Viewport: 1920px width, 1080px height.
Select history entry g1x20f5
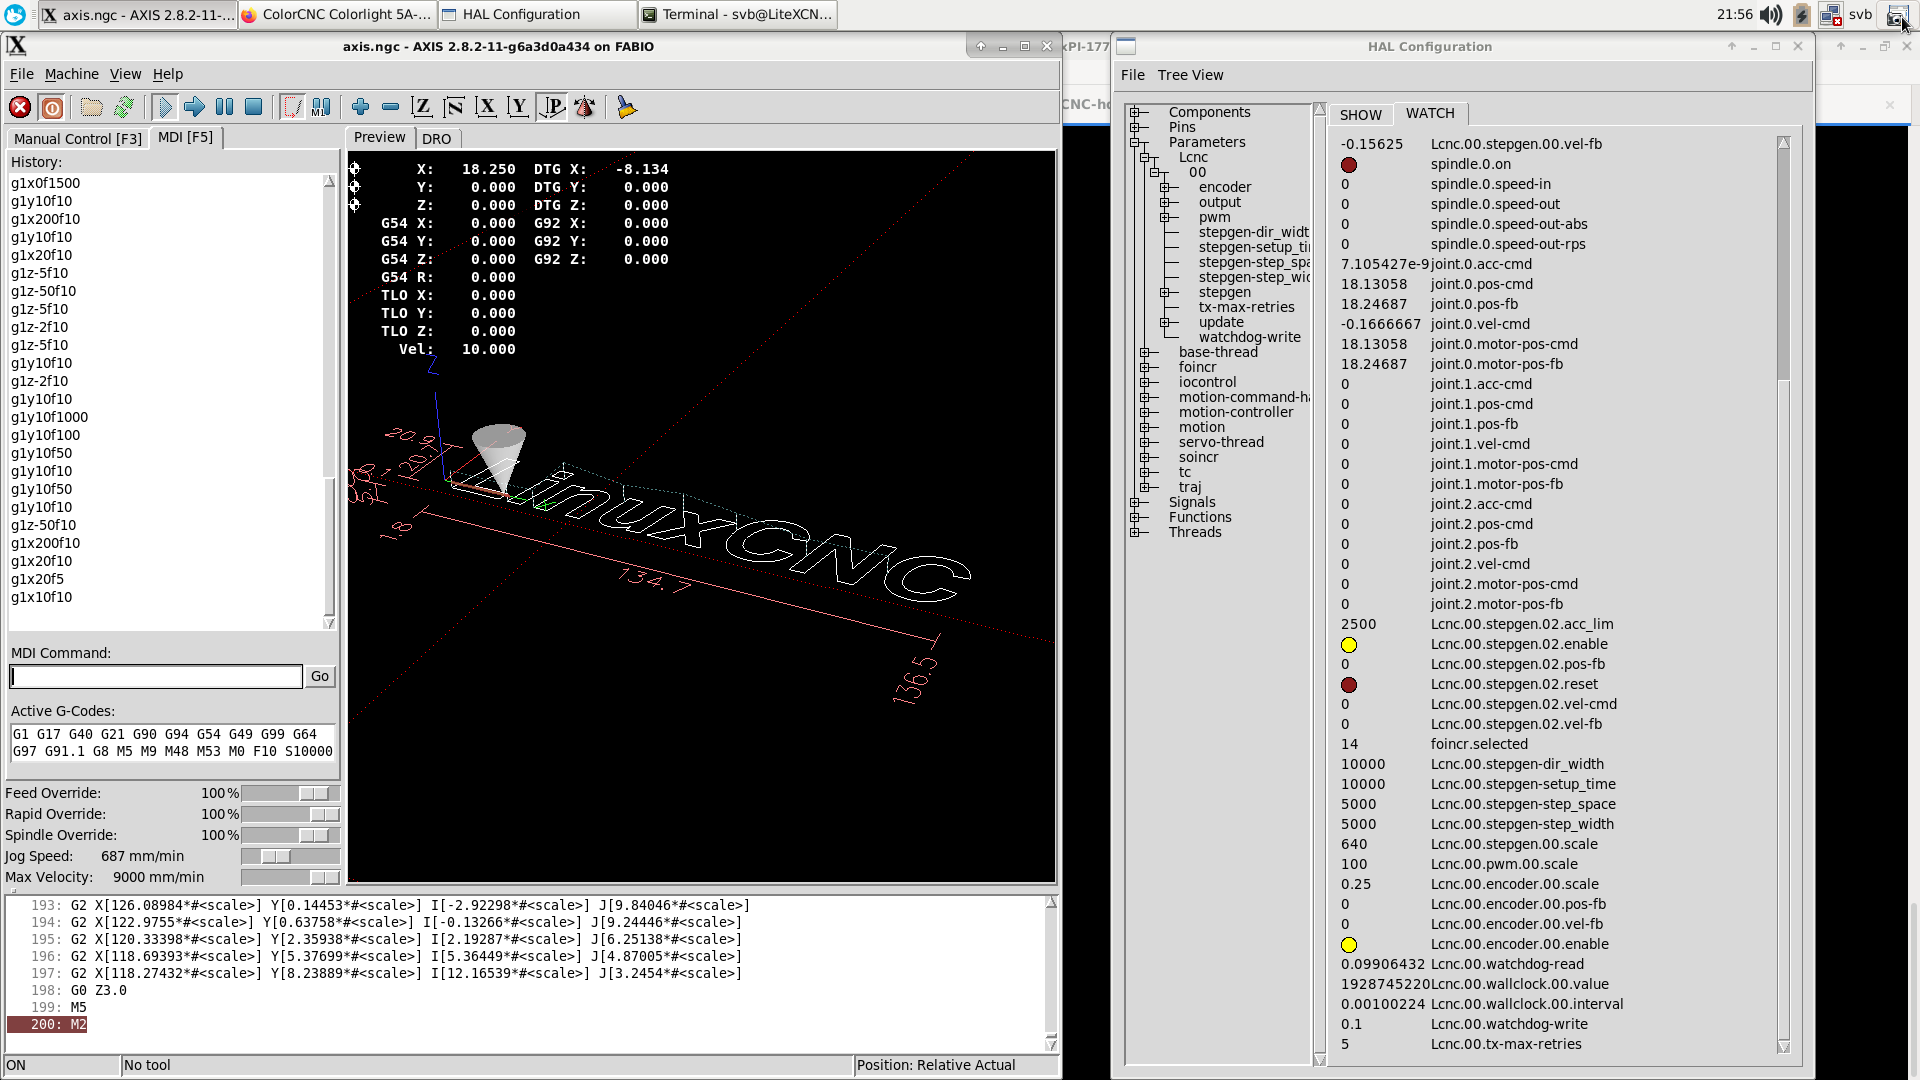pos(38,579)
